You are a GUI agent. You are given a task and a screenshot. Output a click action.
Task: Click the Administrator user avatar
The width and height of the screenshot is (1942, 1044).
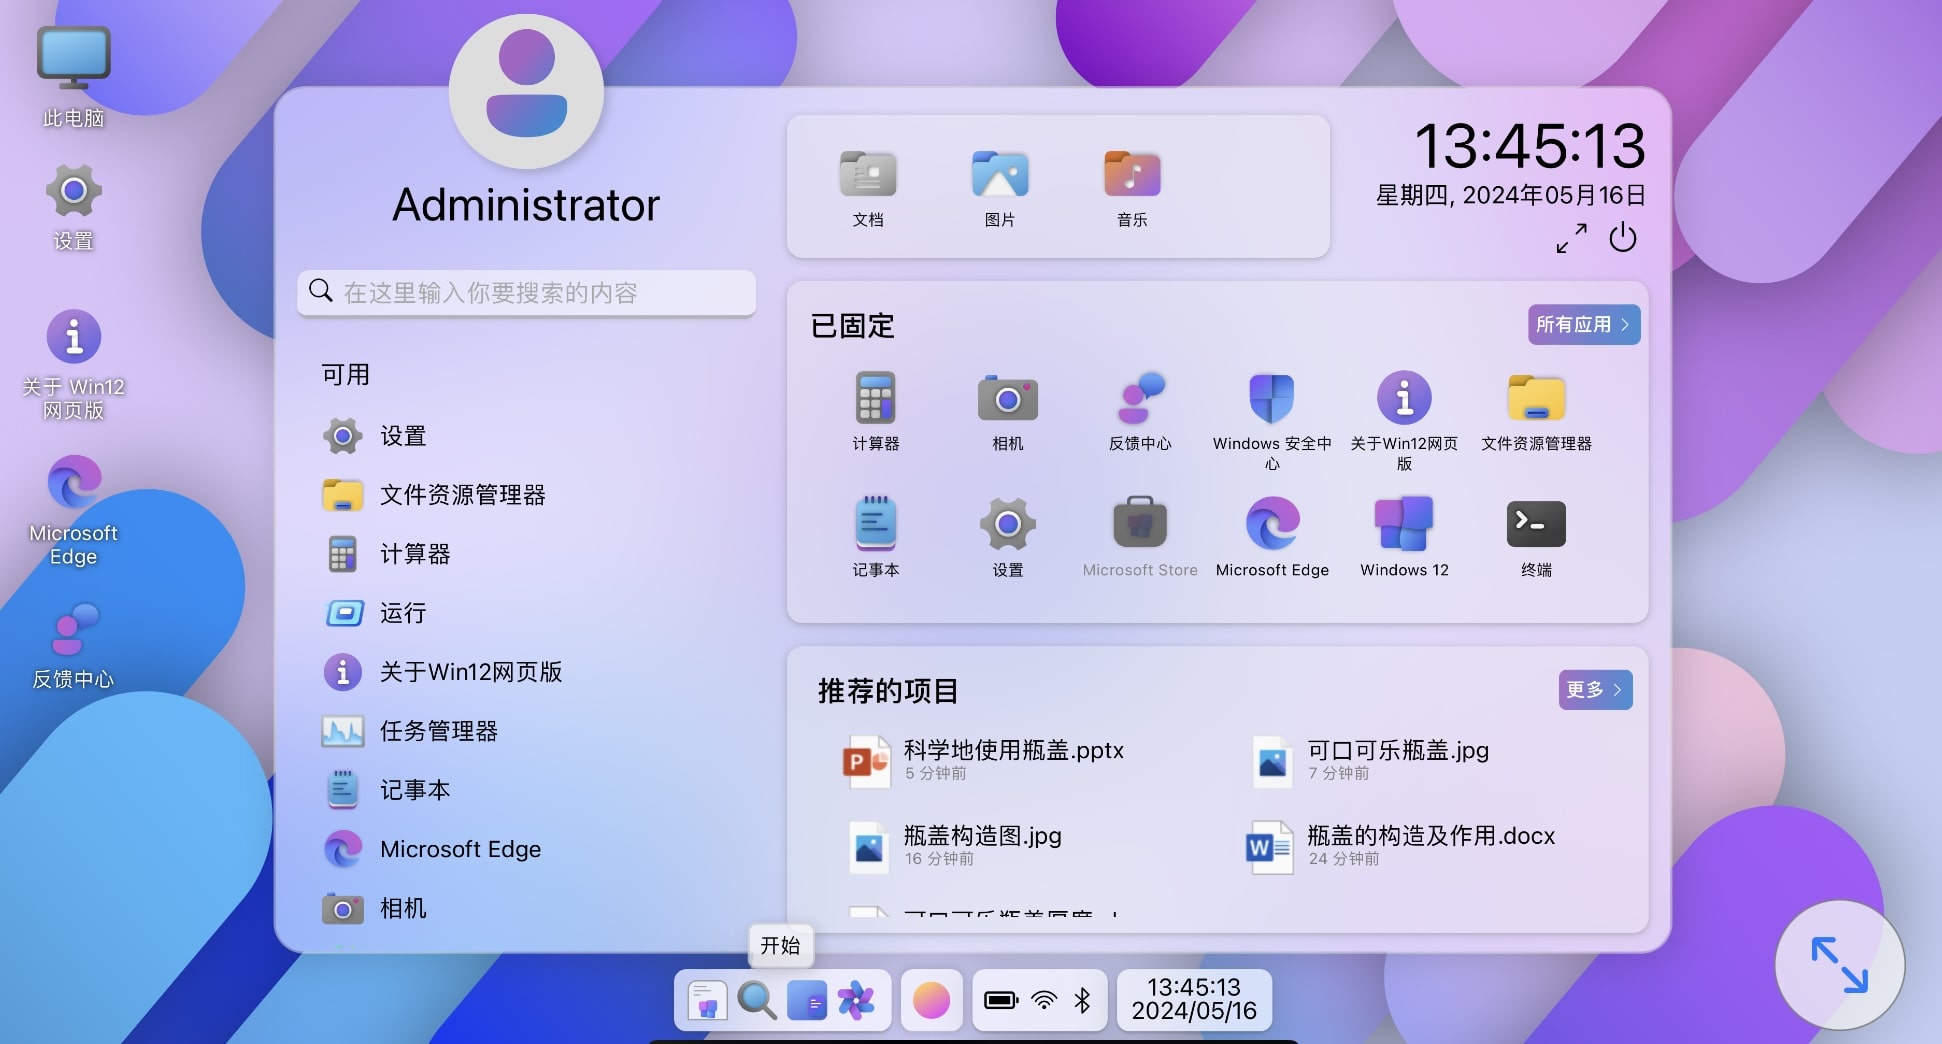pos(527,91)
